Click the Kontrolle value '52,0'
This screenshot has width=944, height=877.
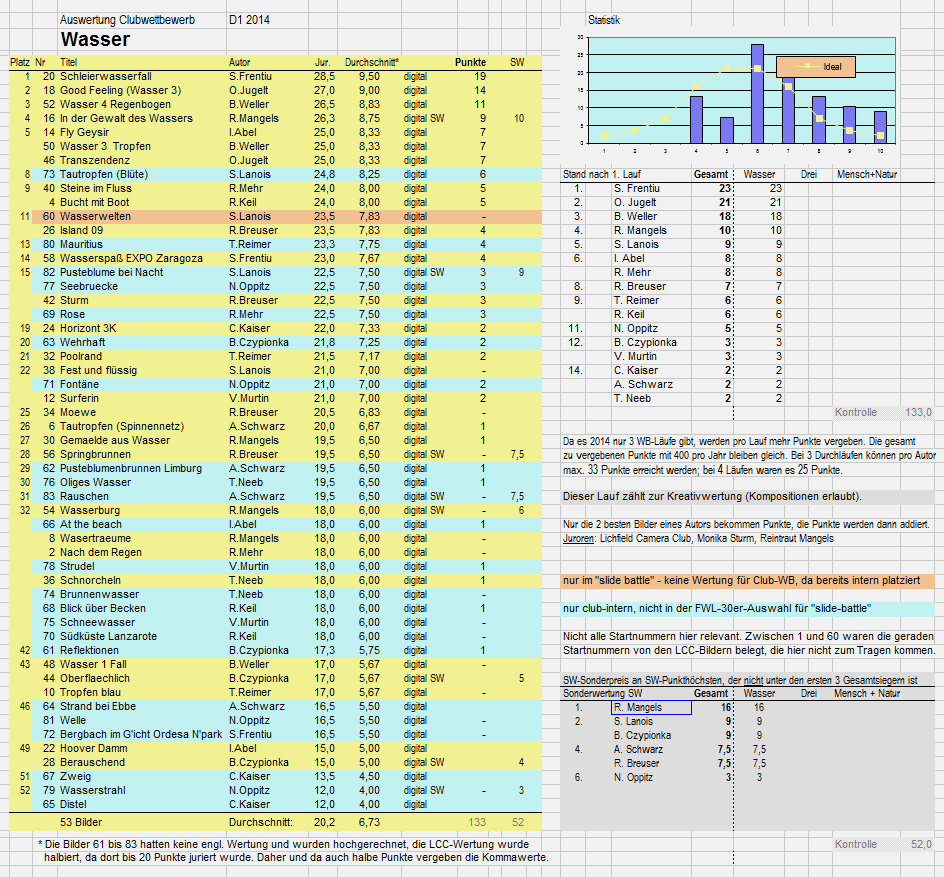[921, 844]
